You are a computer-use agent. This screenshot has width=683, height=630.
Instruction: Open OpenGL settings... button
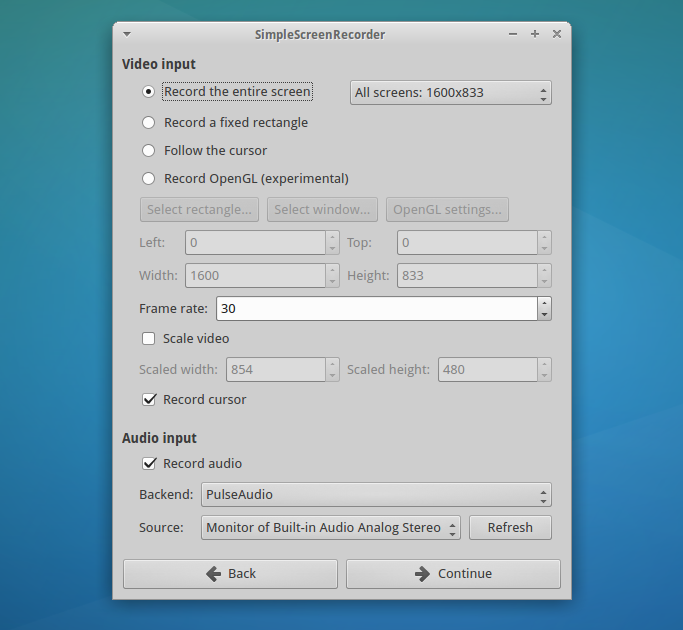click(447, 210)
